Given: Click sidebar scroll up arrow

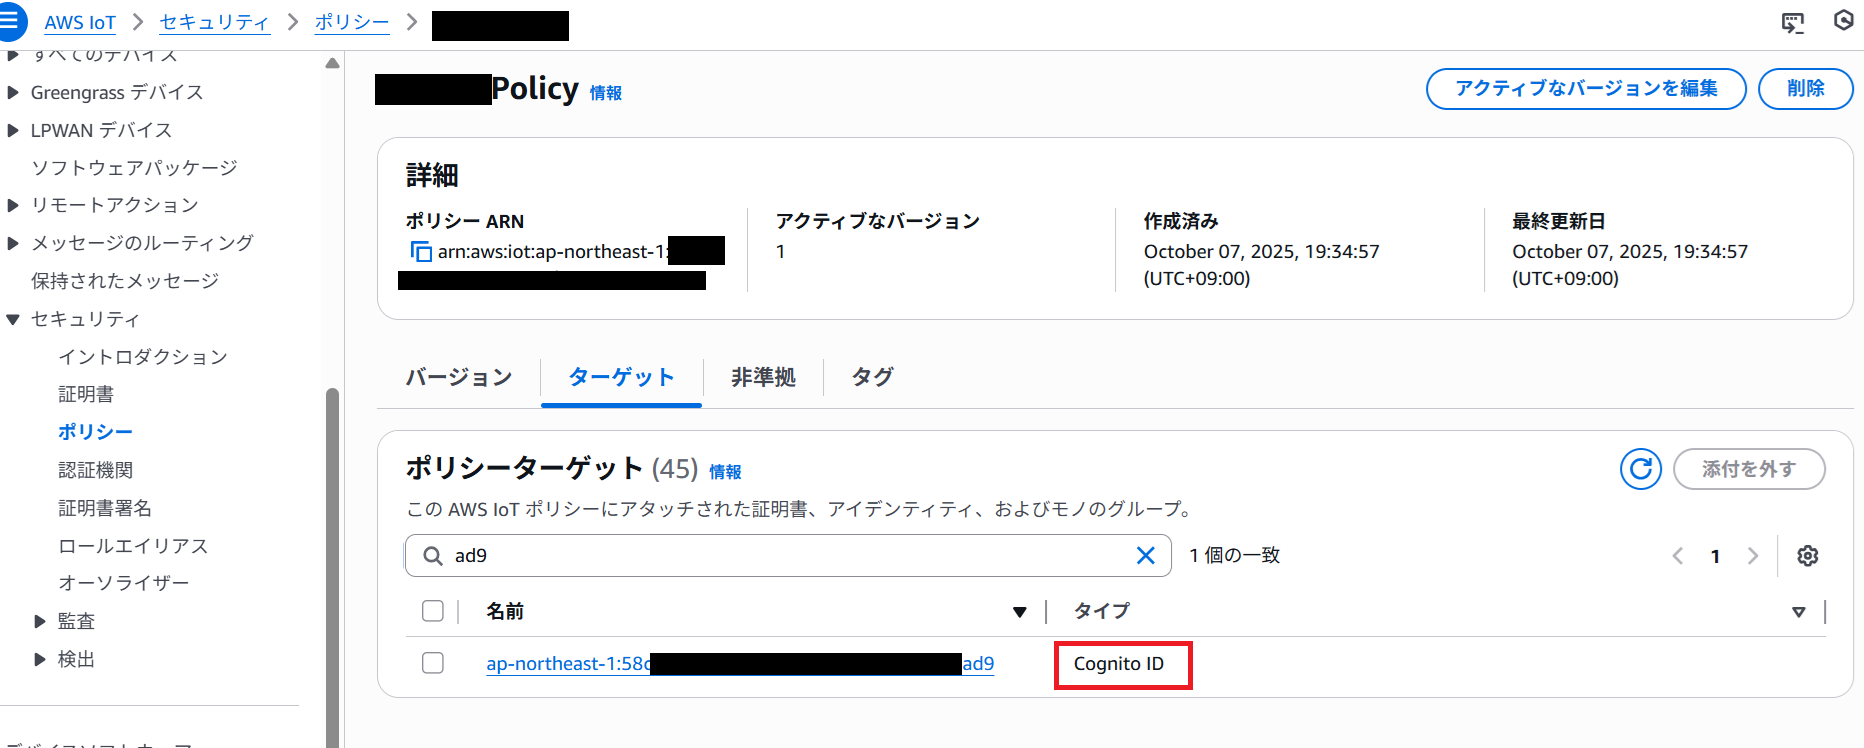Looking at the screenshot, I should pyautogui.click(x=332, y=63).
